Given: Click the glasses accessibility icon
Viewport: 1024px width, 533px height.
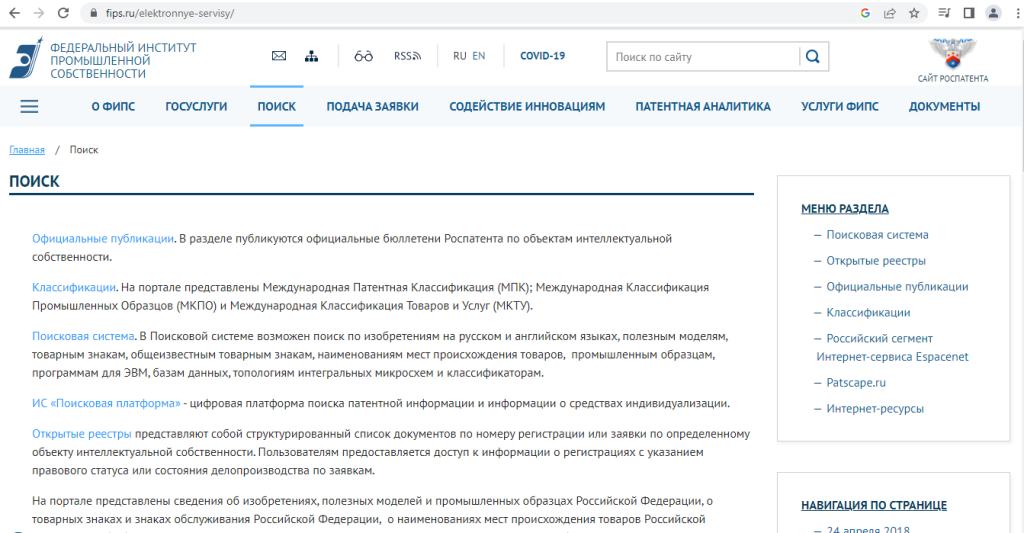Looking at the screenshot, I should [363, 56].
